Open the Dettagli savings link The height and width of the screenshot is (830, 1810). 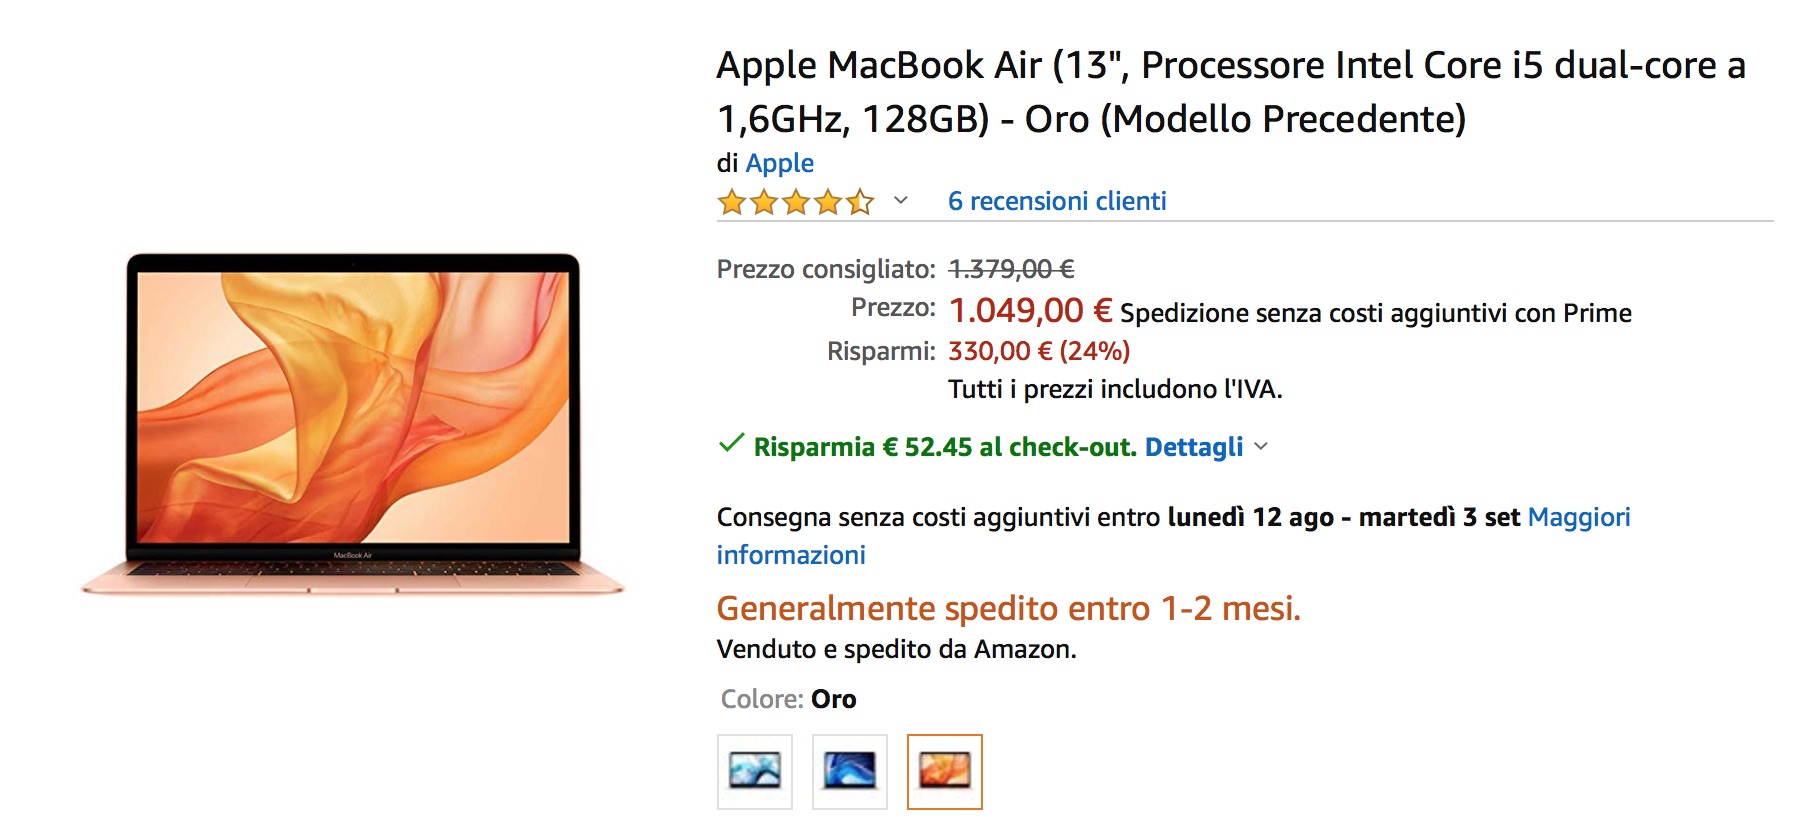pos(1193,447)
